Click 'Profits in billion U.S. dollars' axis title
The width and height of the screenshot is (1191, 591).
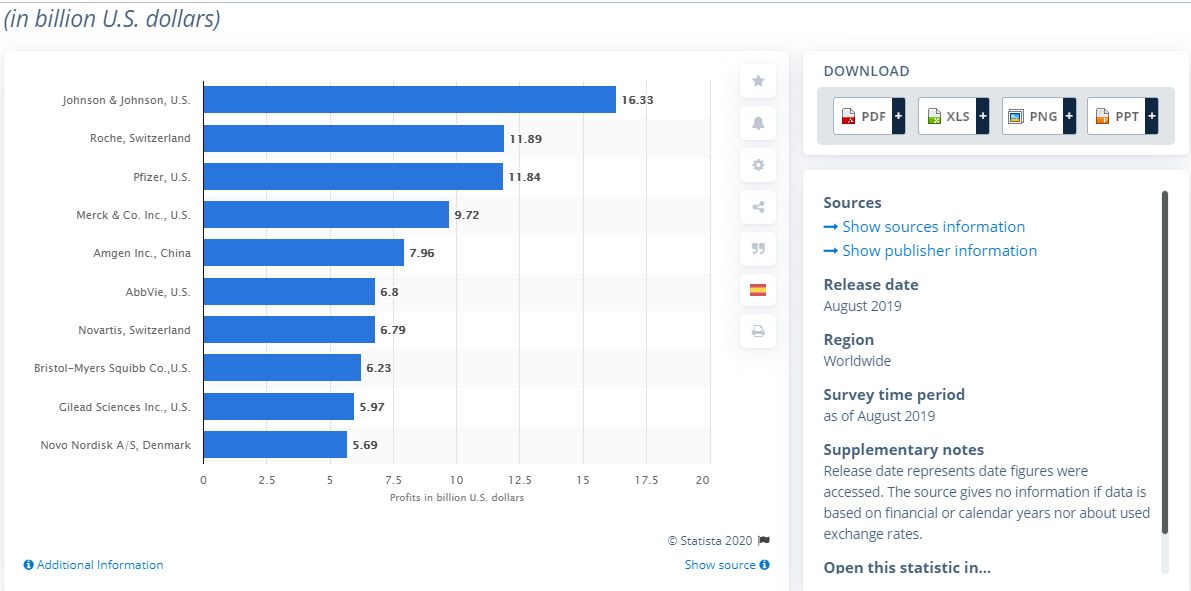coord(457,498)
